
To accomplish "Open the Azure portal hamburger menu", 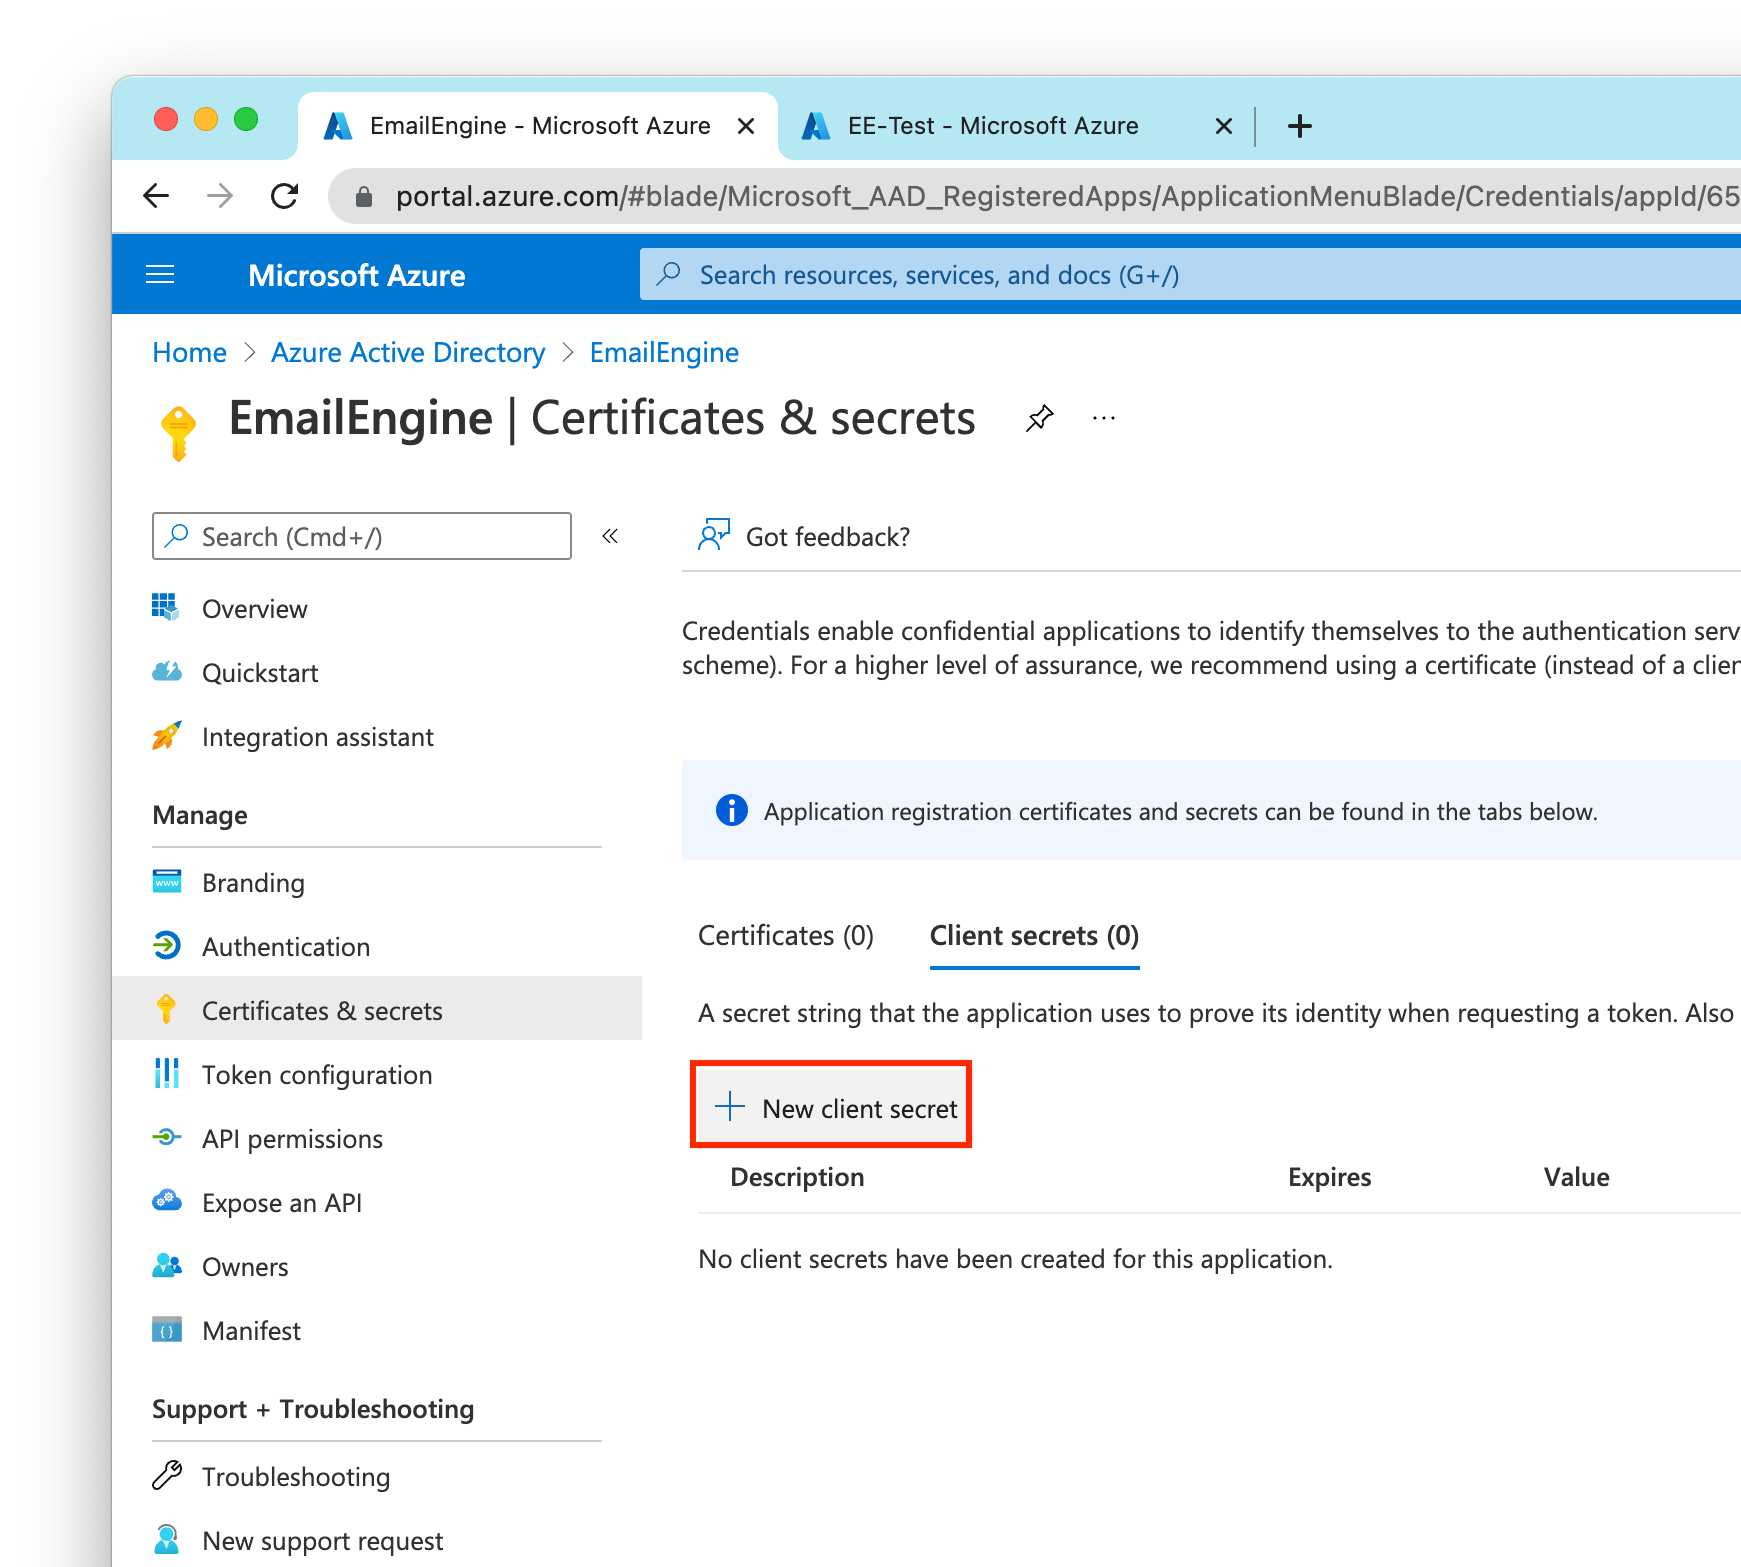I will 160,274.
